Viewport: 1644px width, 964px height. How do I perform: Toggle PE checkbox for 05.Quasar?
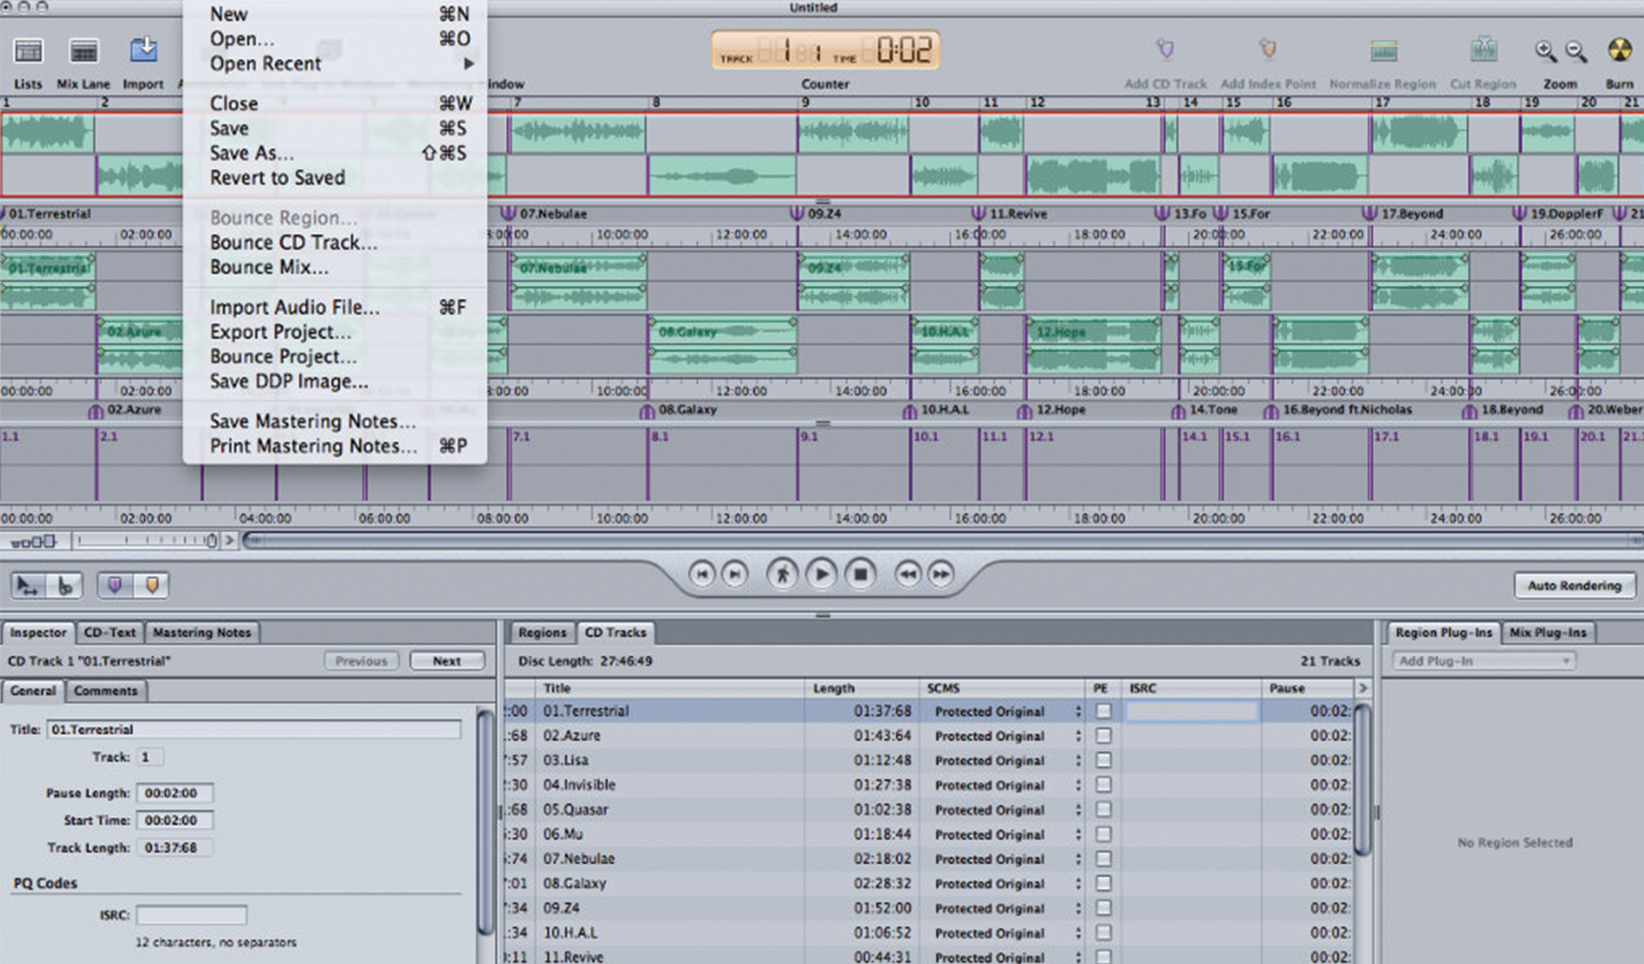[1103, 810]
